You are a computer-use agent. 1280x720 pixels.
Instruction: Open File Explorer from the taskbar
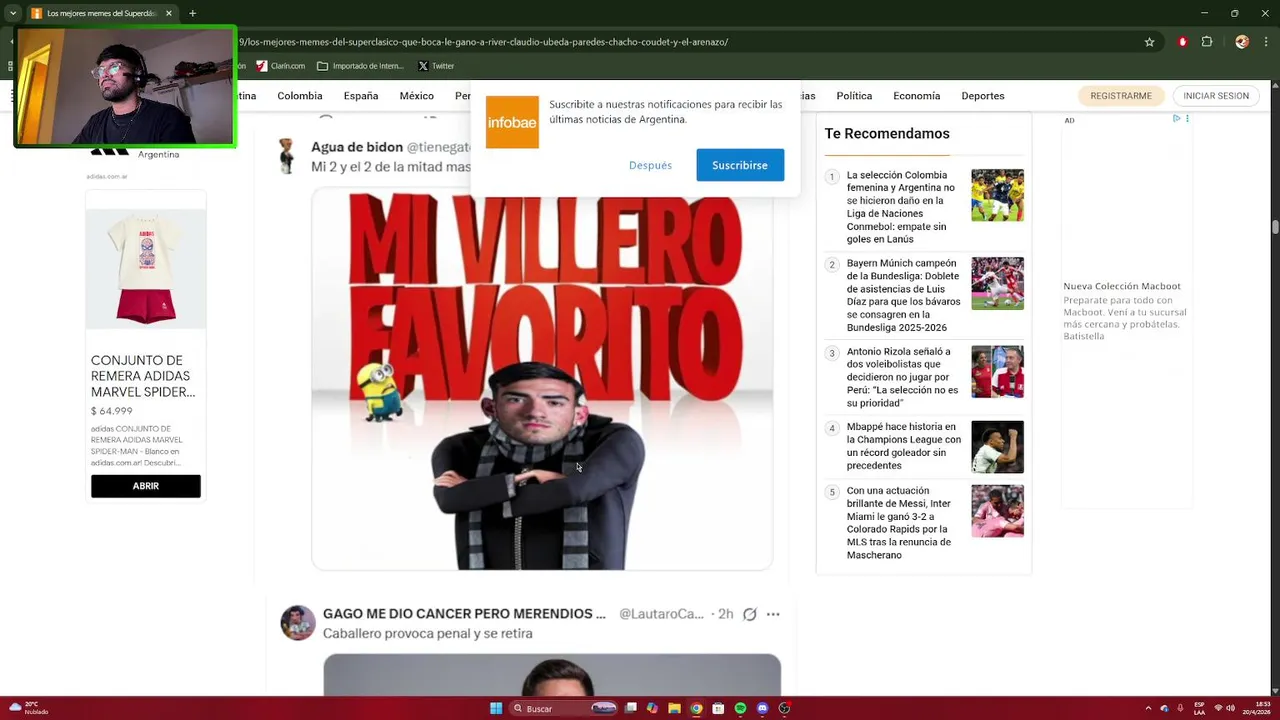674,708
